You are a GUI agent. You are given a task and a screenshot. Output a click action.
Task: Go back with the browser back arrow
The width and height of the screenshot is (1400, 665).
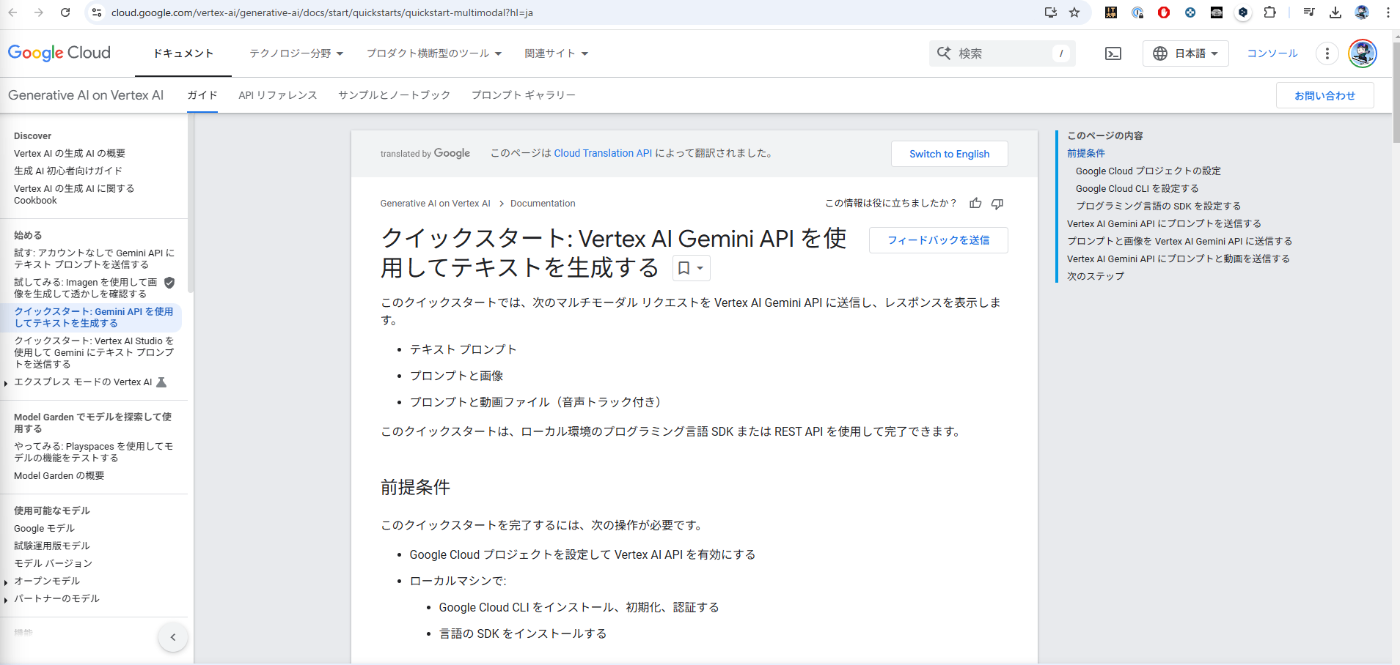coord(13,12)
